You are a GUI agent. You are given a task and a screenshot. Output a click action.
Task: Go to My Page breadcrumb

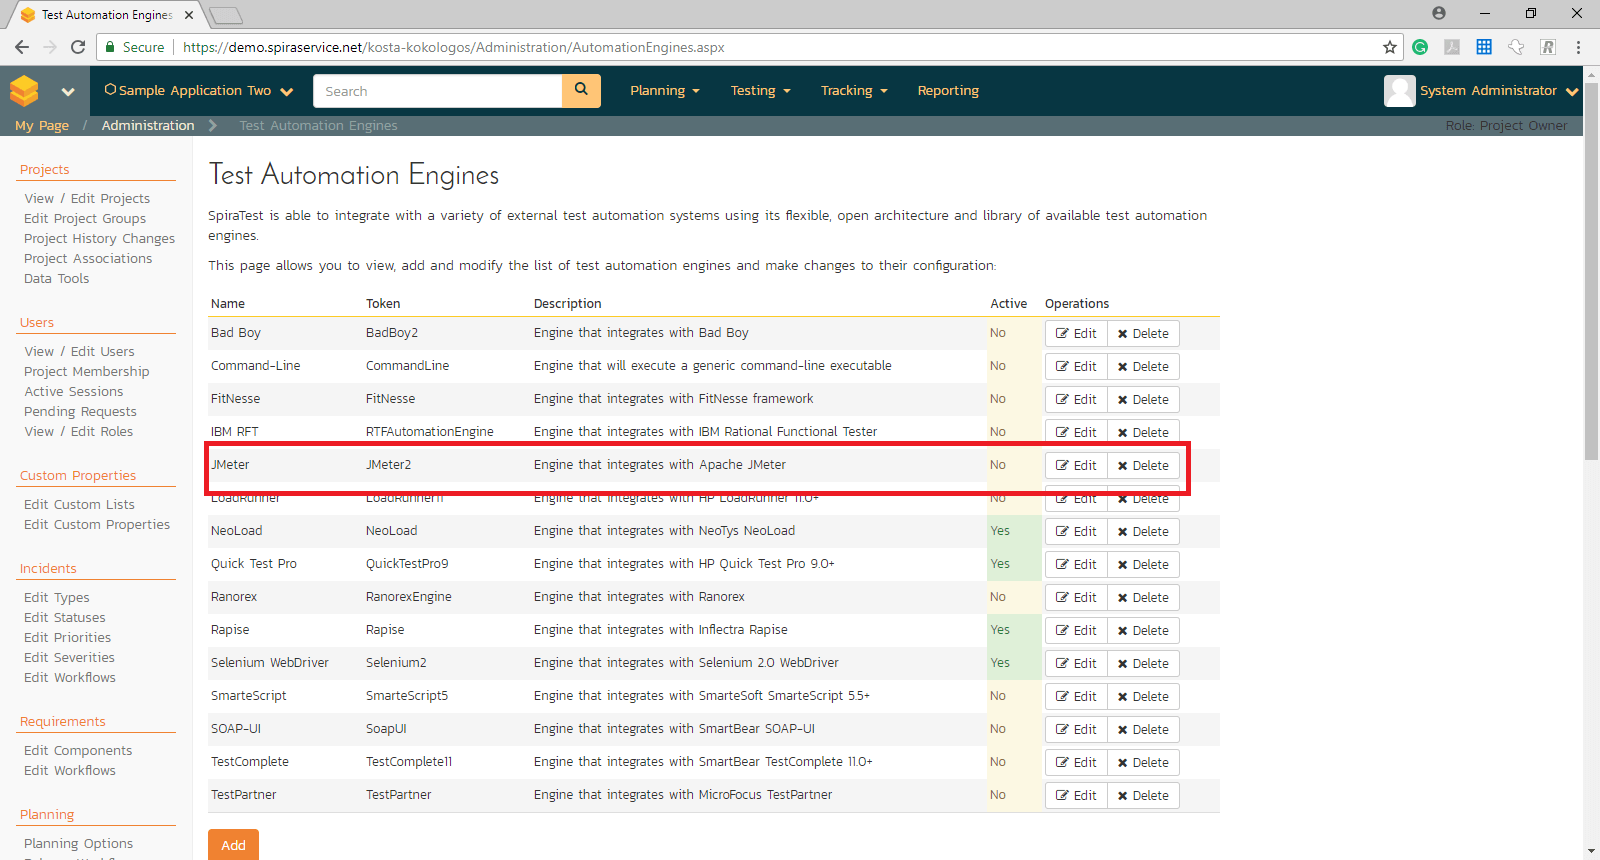click(x=42, y=125)
